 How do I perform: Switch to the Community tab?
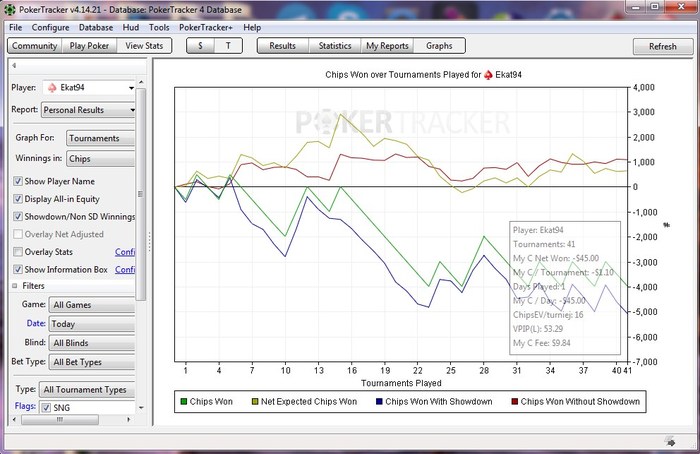coord(35,46)
